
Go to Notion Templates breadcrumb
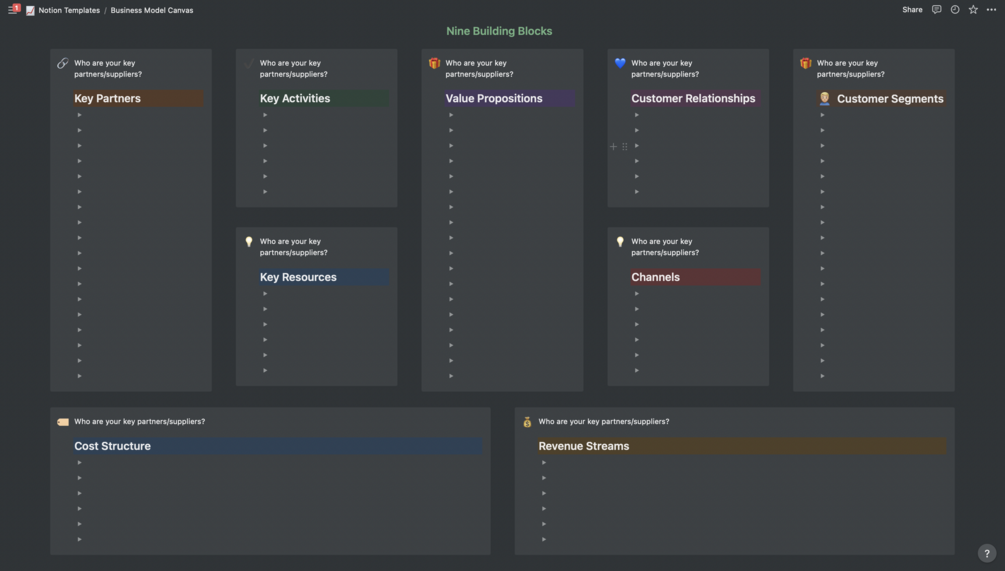[69, 10]
